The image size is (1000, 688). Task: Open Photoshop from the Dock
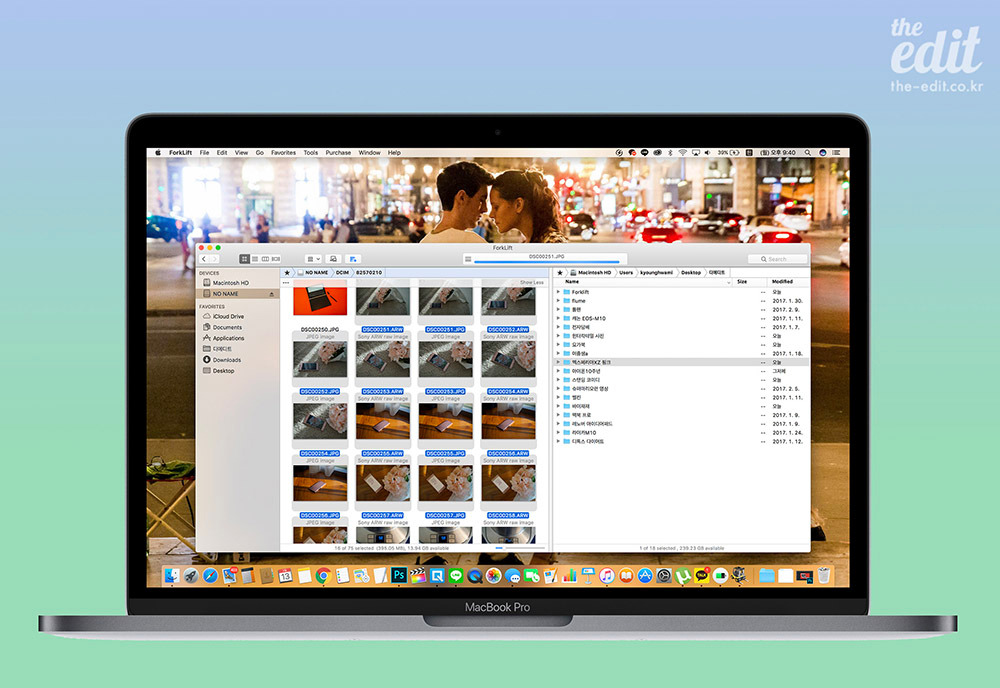399,575
